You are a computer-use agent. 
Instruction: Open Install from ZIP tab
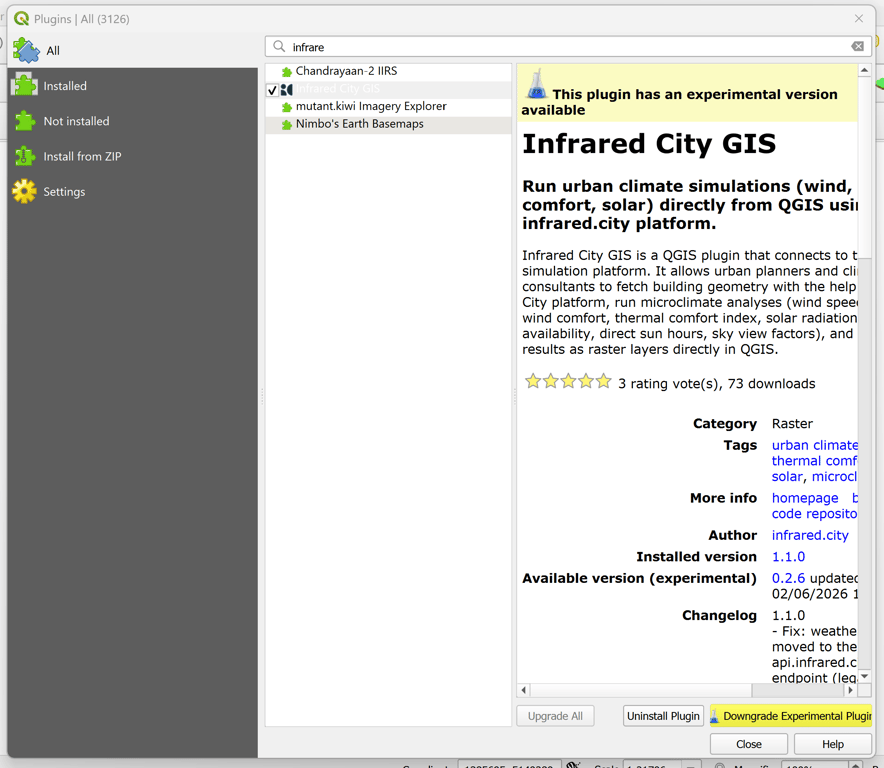pyautogui.click(x=132, y=156)
